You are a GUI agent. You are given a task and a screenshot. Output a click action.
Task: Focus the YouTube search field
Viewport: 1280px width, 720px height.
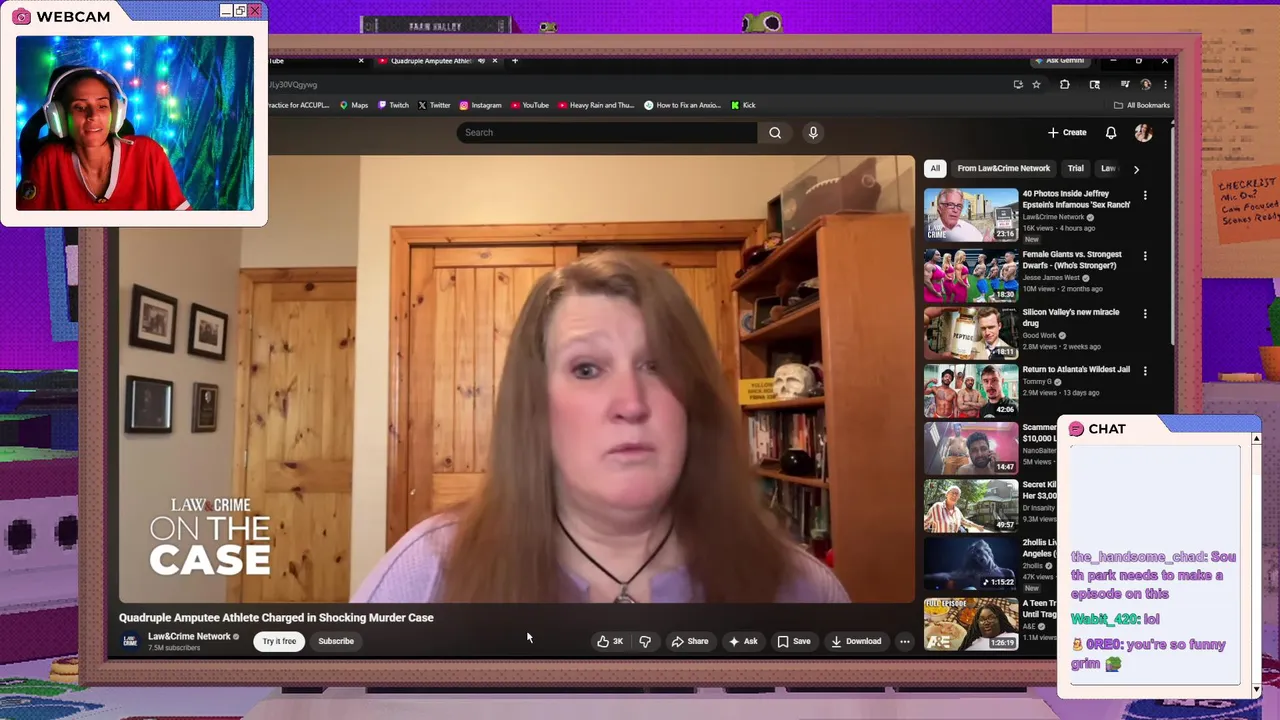click(x=607, y=132)
